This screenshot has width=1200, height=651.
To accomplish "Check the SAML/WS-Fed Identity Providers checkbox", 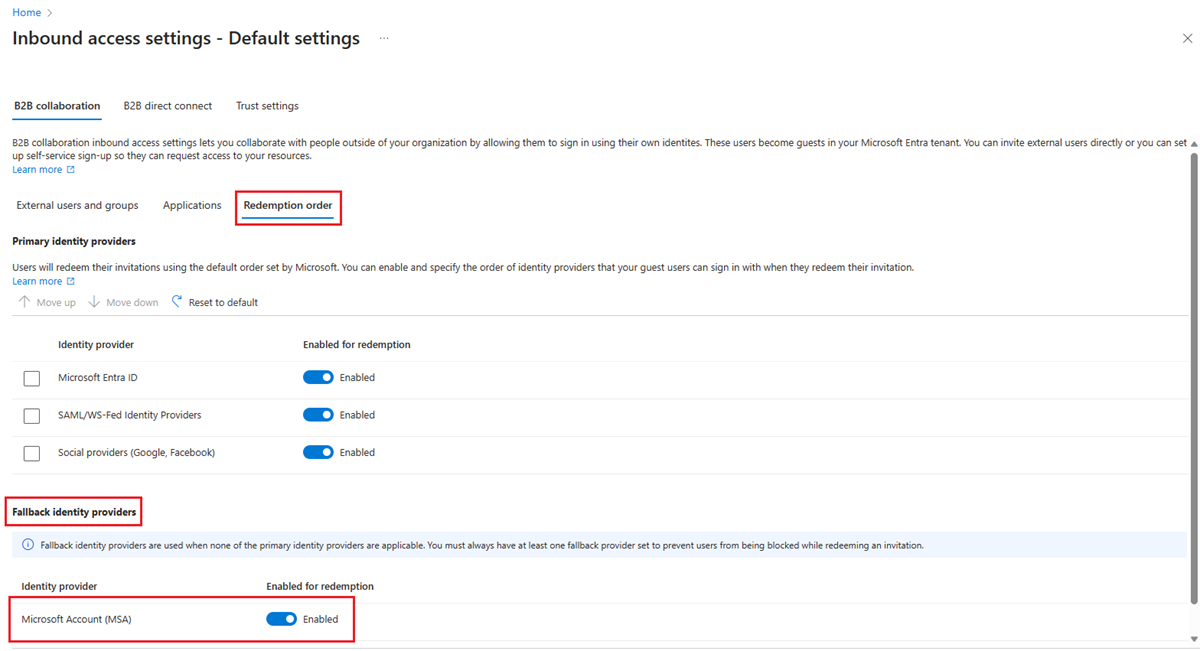I will point(32,415).
